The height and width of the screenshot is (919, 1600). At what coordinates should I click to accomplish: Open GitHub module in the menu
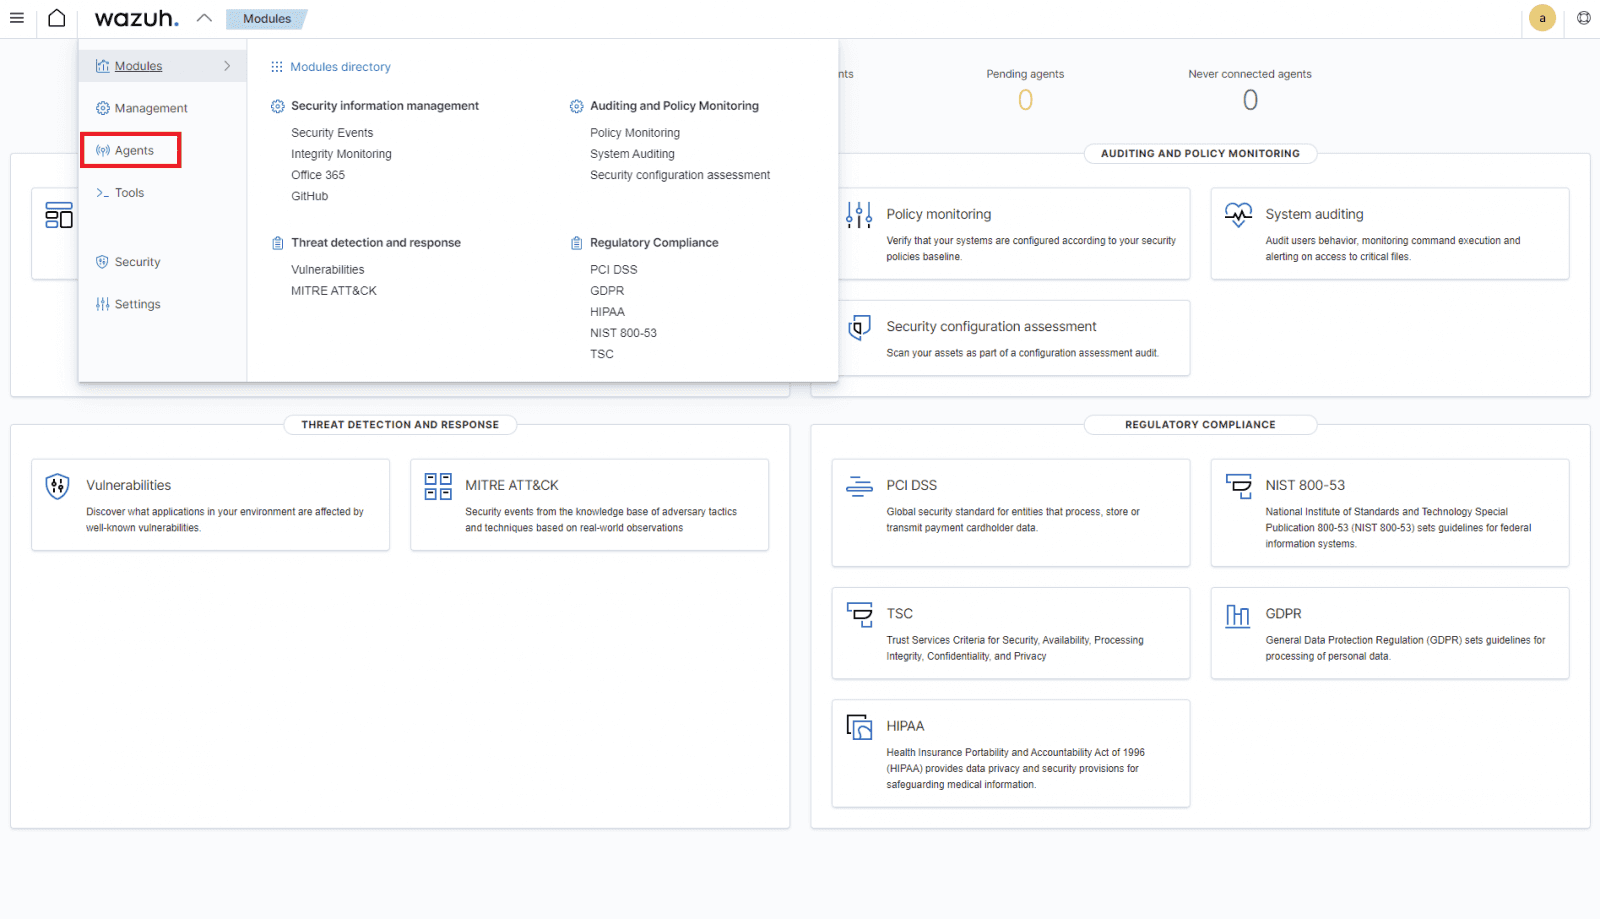309,196
